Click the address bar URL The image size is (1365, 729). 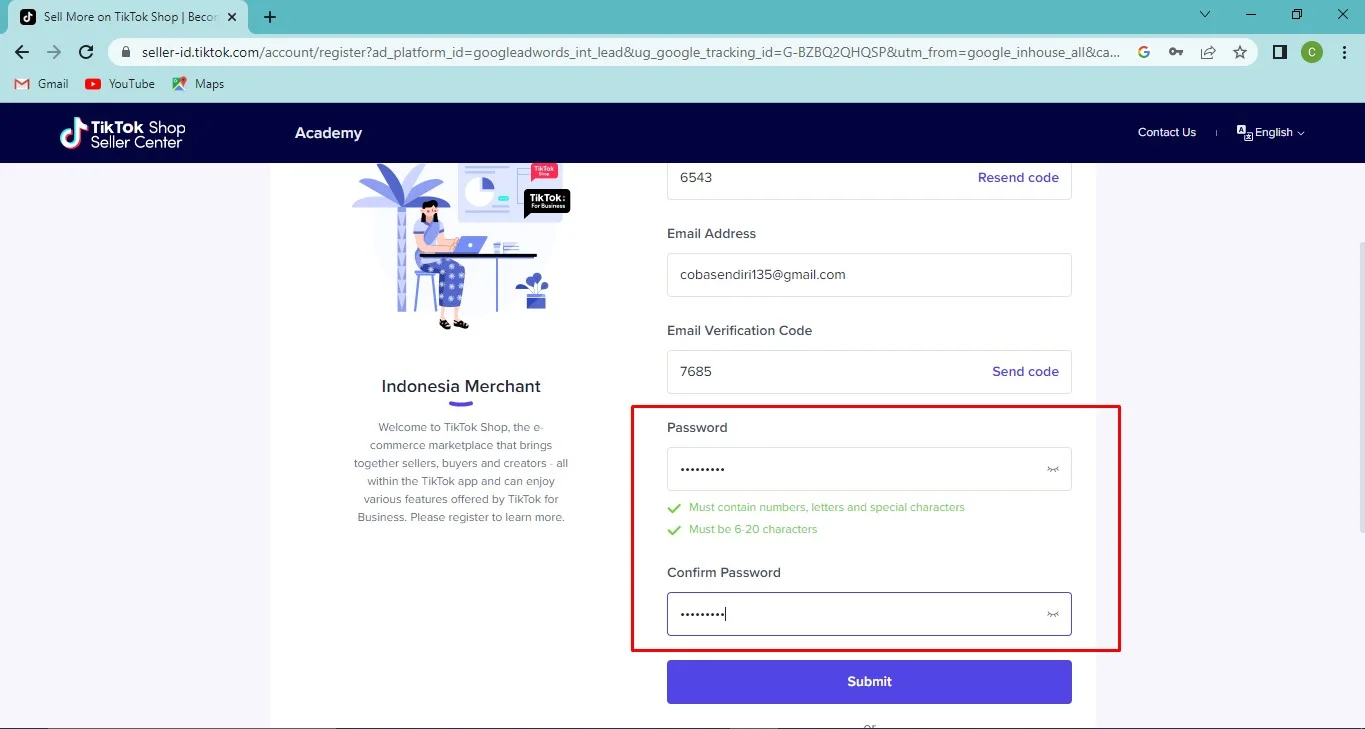[x=630, y=52]
